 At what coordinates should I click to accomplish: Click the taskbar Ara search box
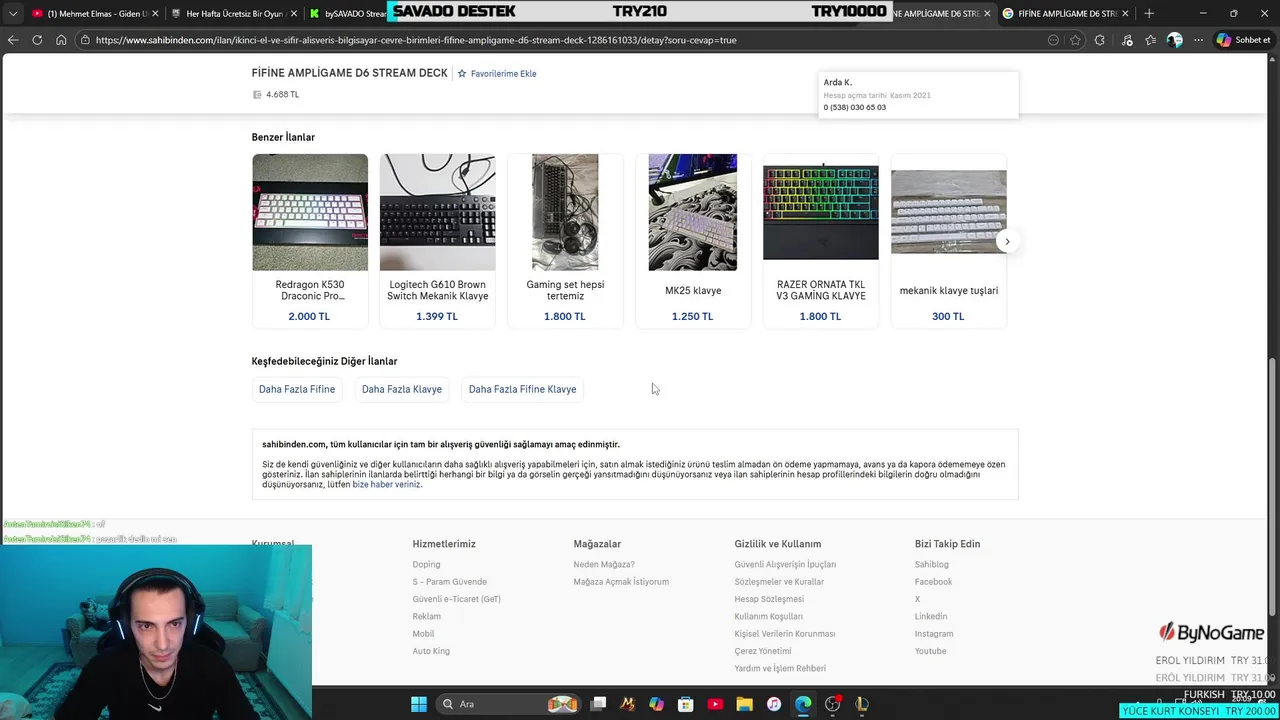pyautogui.click(x=508, y=704)
